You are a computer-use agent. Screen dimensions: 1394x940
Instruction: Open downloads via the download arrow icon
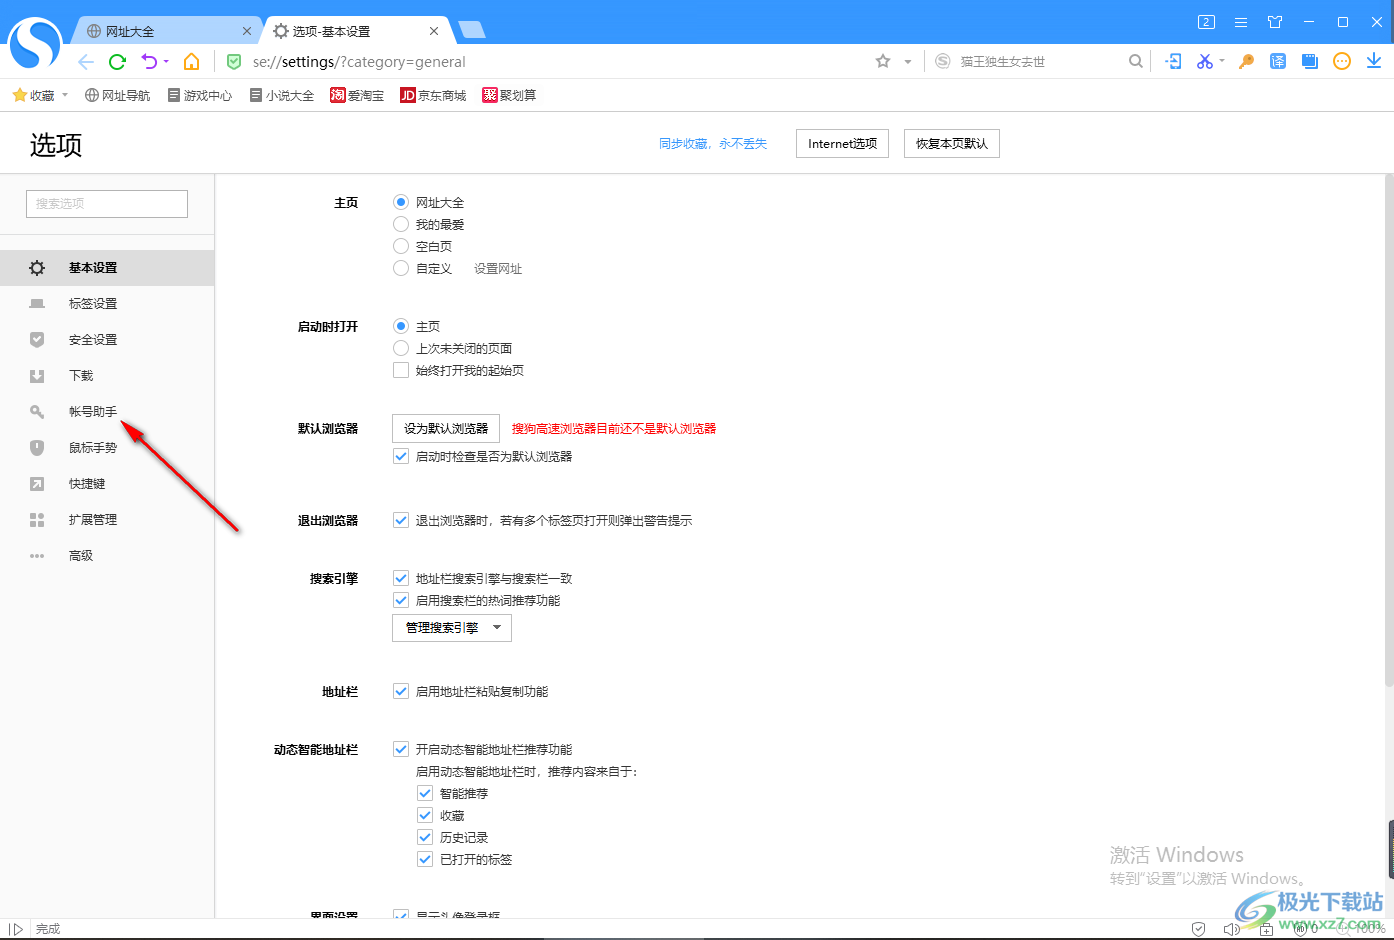tap(1374, 62)
